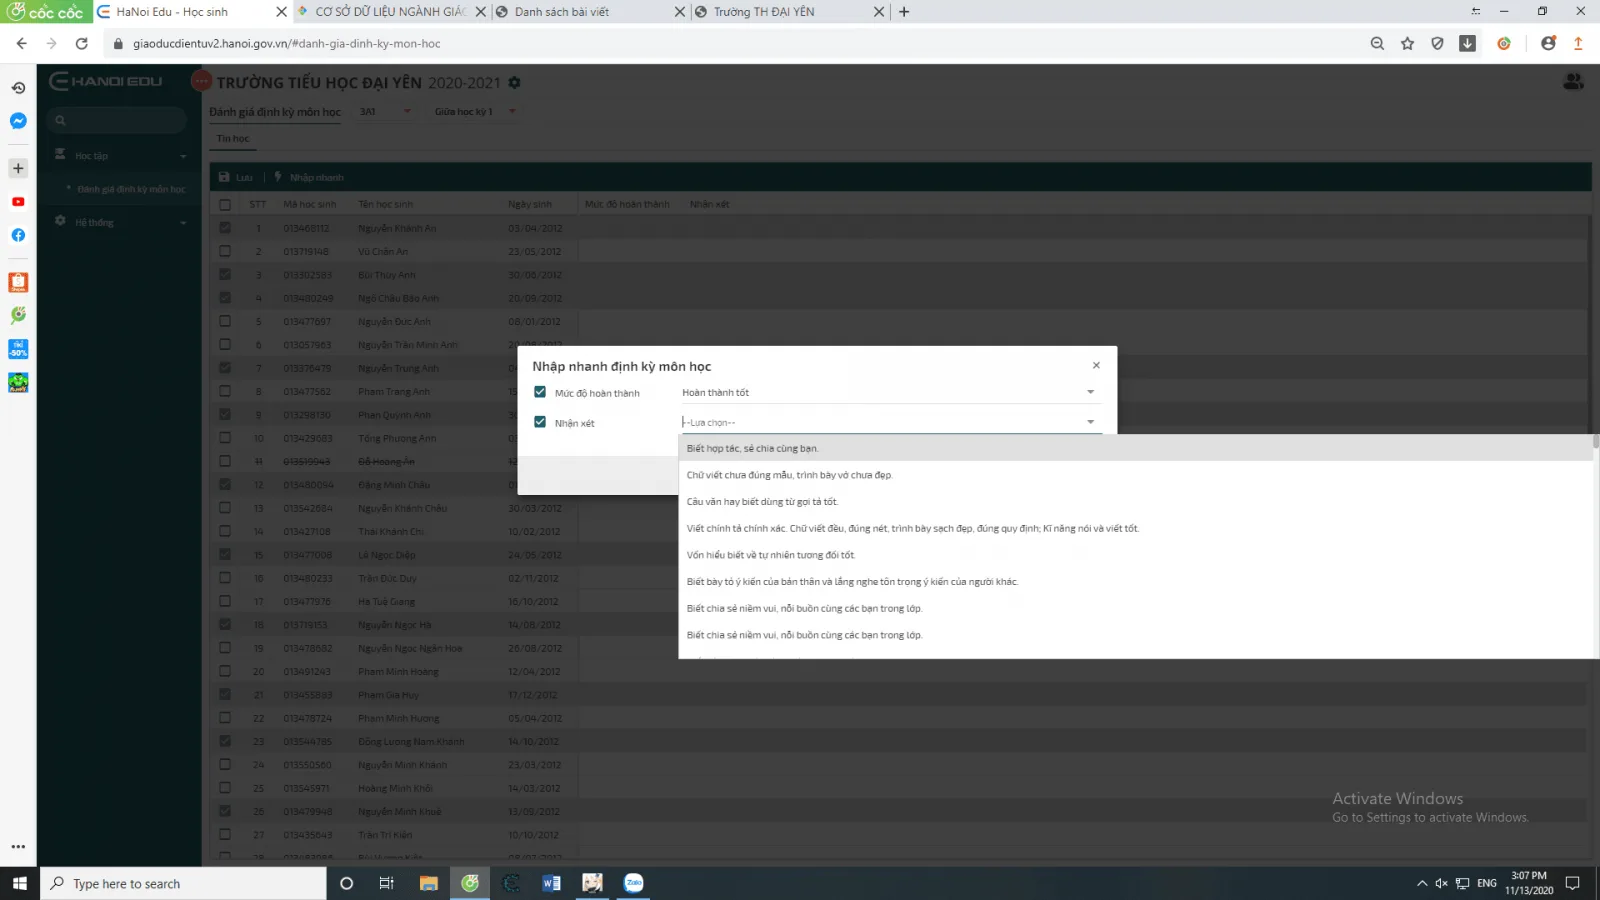Open Facebook from the browser sidebar
The height and width of the screenshot is (900, 1600).
[x=18, y=235]
